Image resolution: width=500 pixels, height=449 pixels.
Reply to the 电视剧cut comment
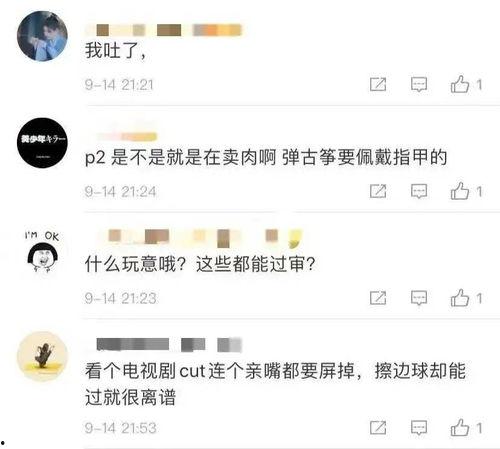point(419,428)
